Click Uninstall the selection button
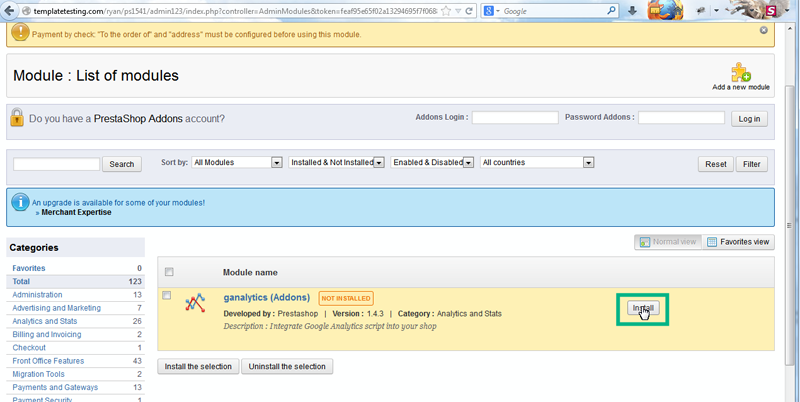This screenshot has width=800, height=402. click(x=287, y=366)
